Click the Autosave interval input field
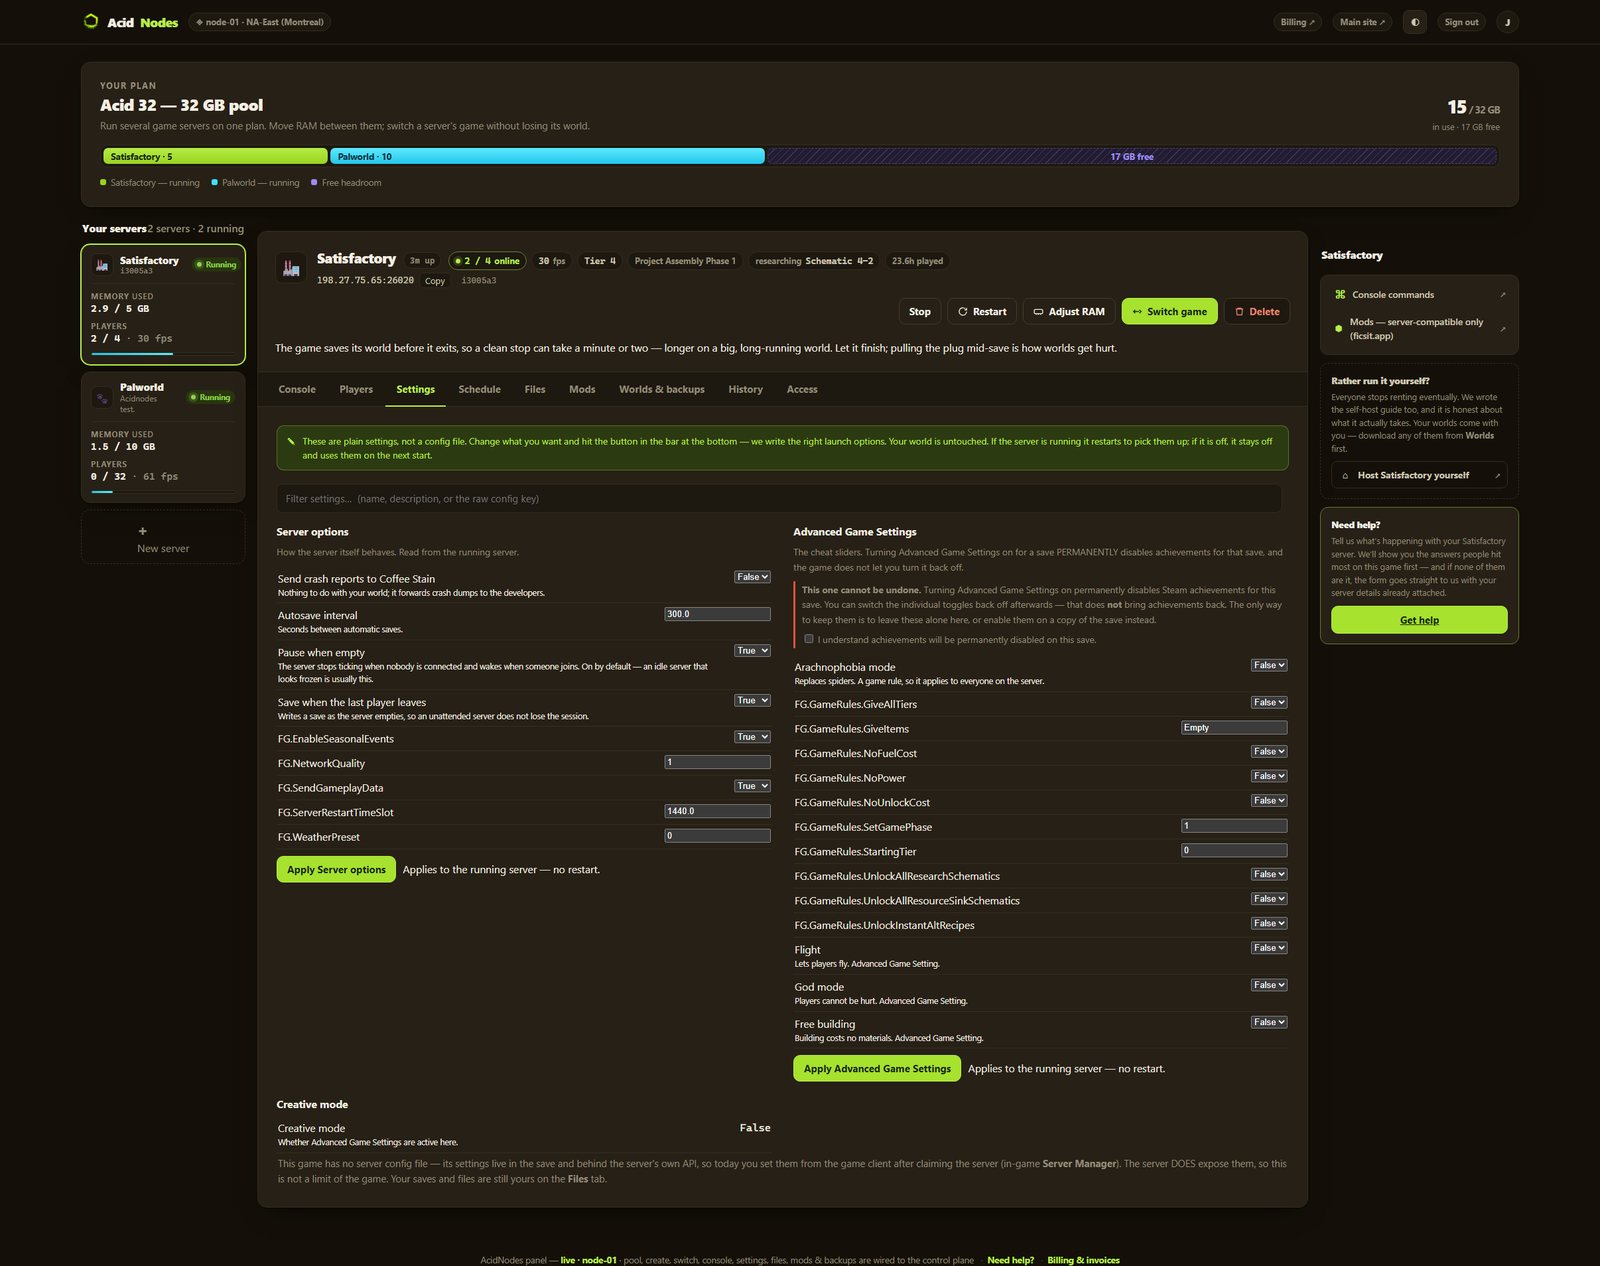Screen dimensions: 1600x1266 point(718,614)
